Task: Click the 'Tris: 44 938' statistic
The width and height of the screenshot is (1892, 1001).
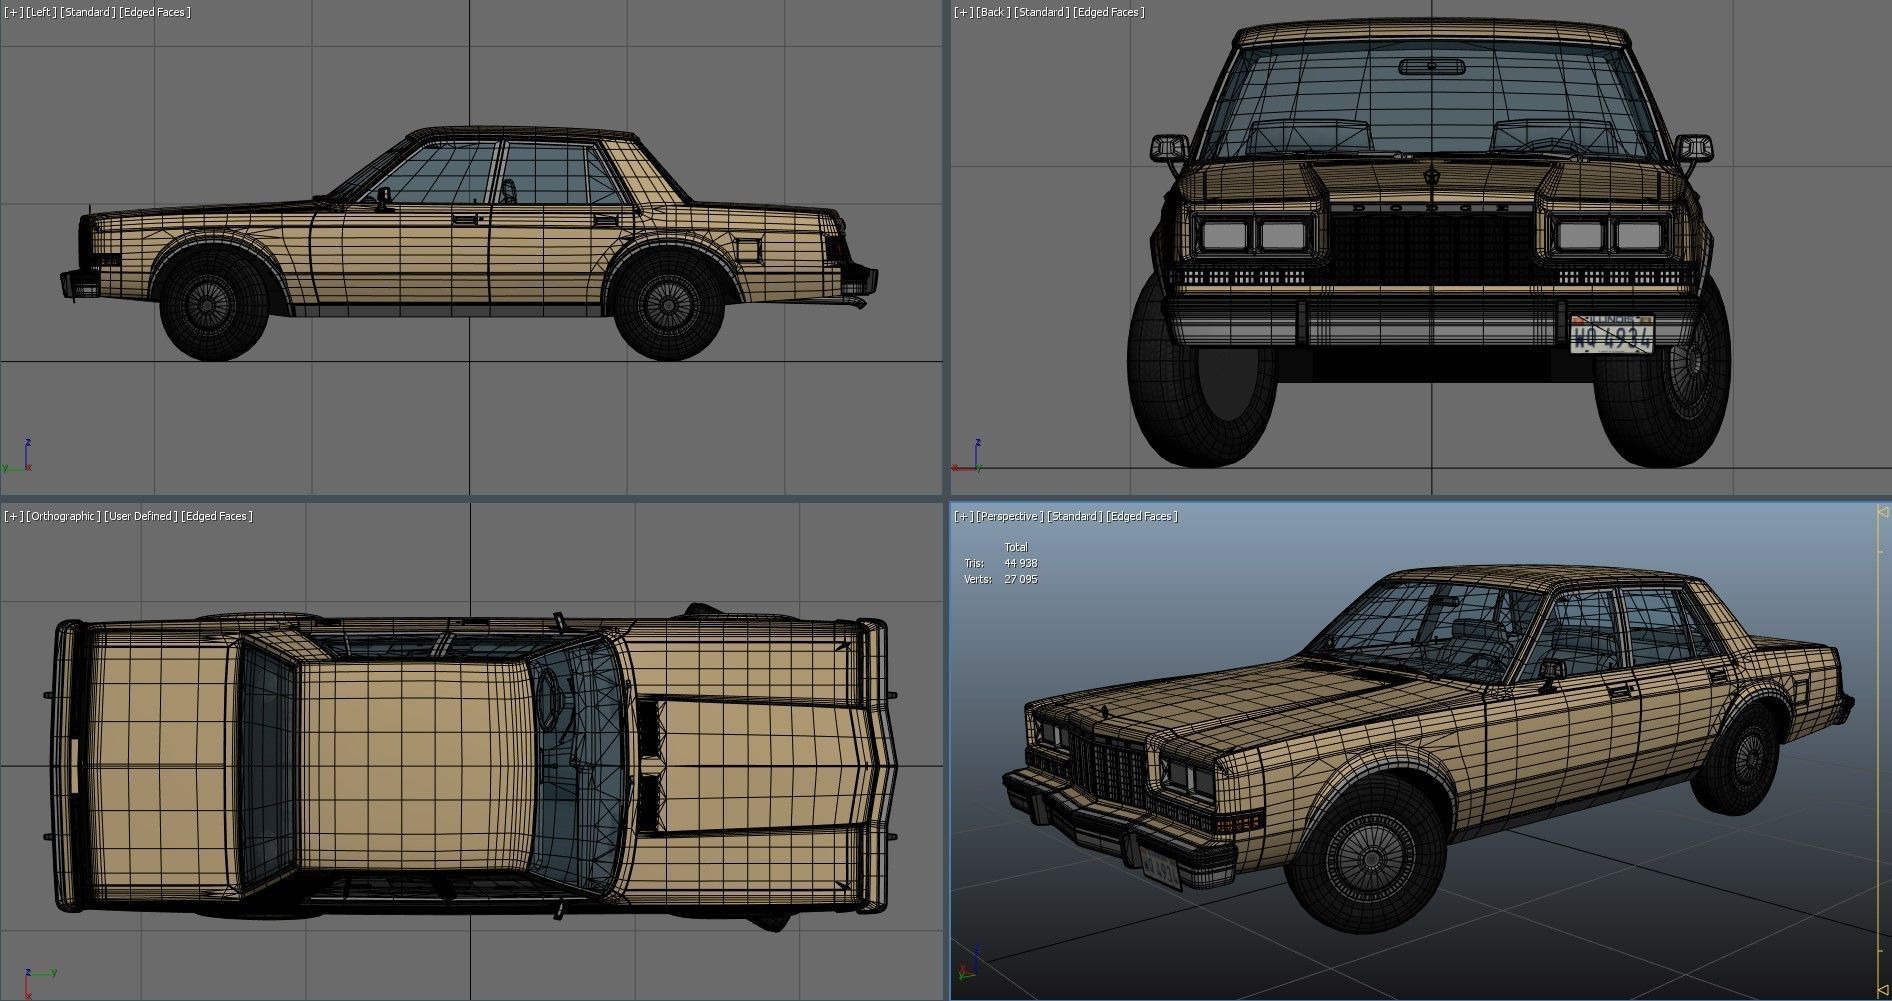Action: [1000, 563]
